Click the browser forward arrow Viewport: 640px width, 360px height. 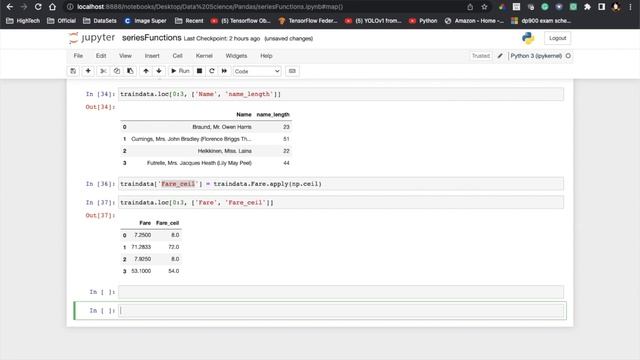24,7
